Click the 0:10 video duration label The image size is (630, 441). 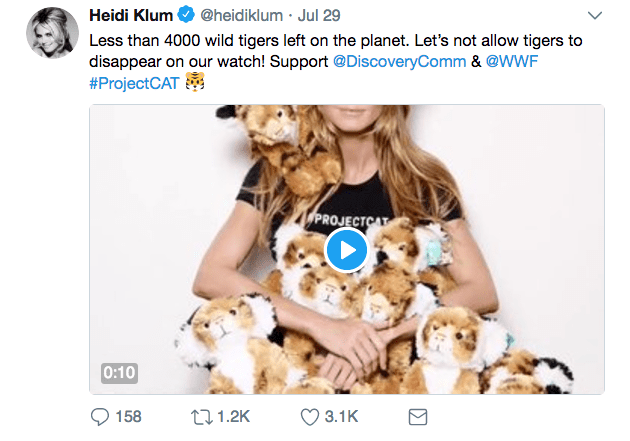point(119,373)
